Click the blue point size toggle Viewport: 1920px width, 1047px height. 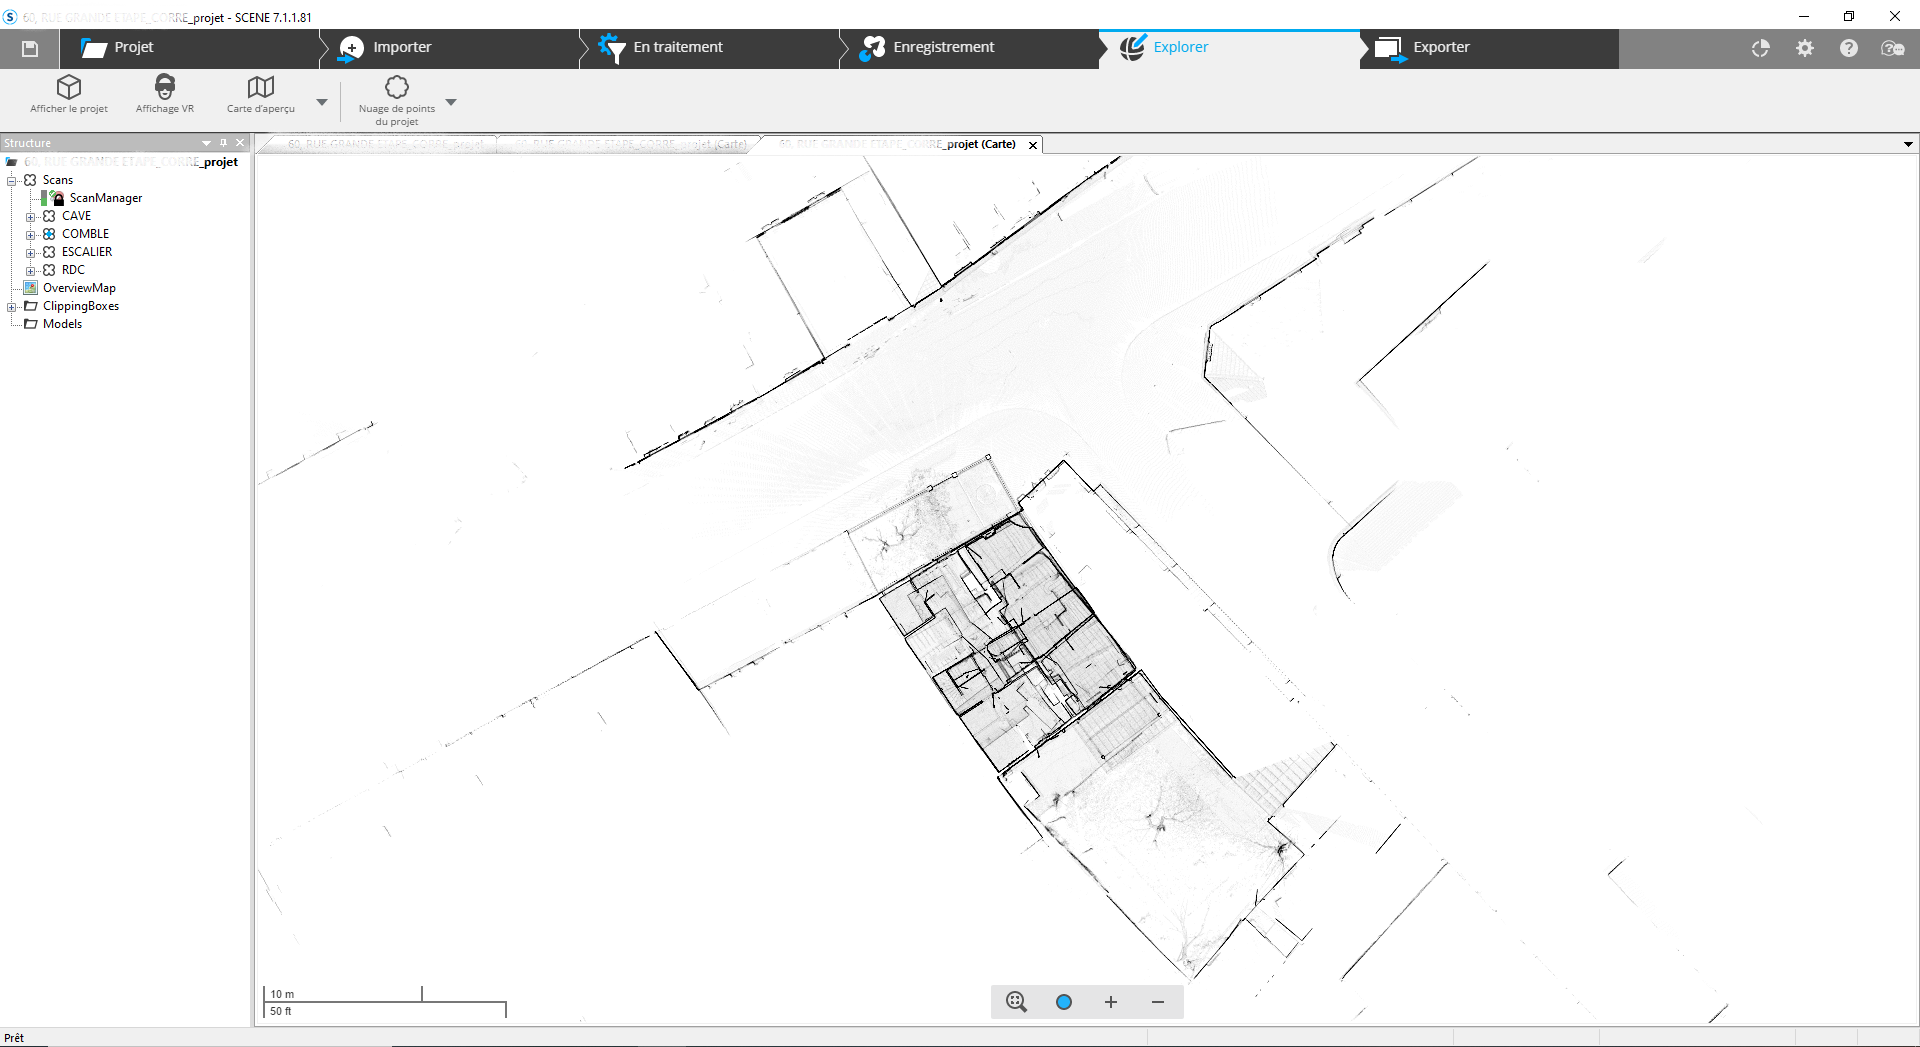coord(1064,1001)
